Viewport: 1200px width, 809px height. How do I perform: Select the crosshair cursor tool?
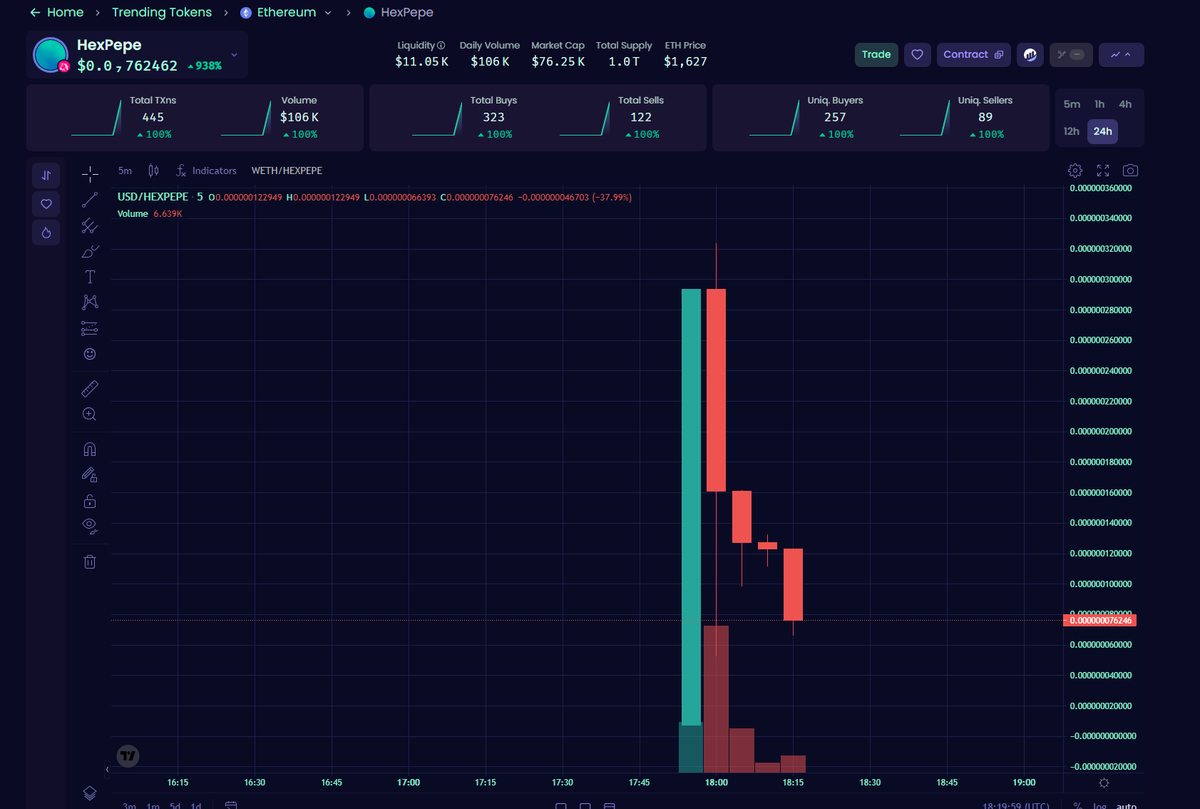point(90,174)
